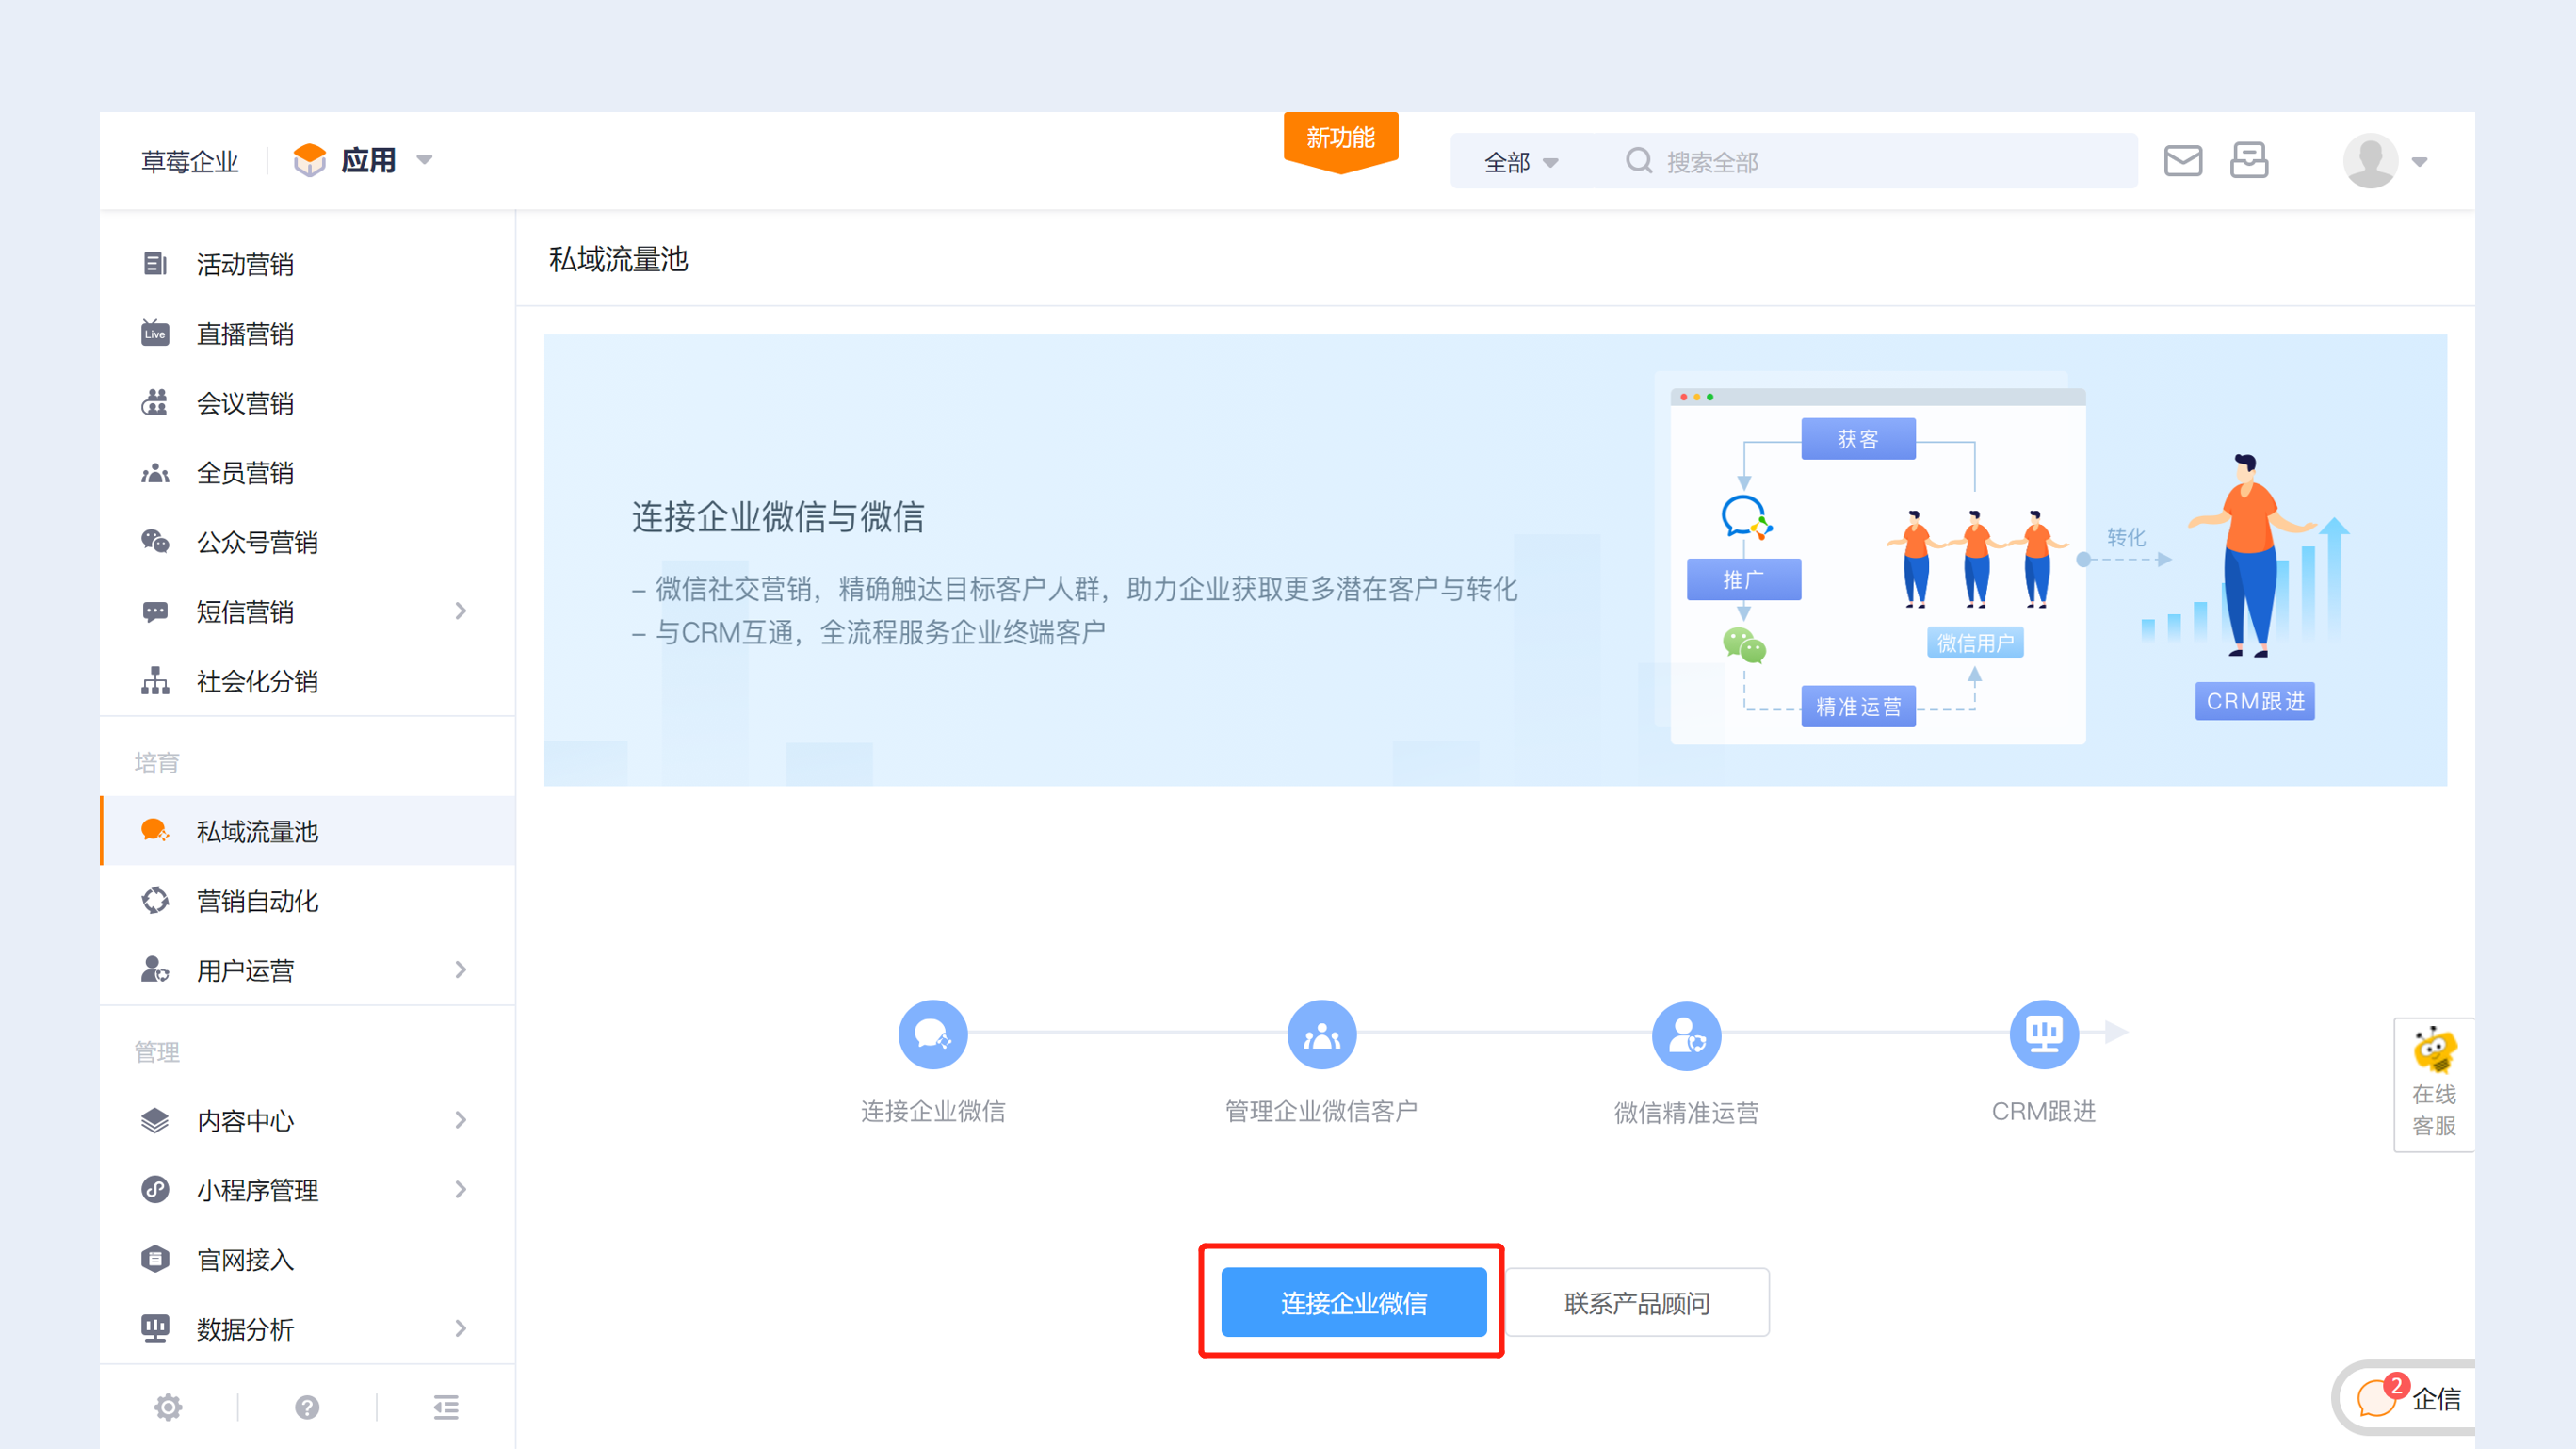Click the user icon beside 用户运营
This screenshot has height=1449, width=2576.
(x=155, y=970)
